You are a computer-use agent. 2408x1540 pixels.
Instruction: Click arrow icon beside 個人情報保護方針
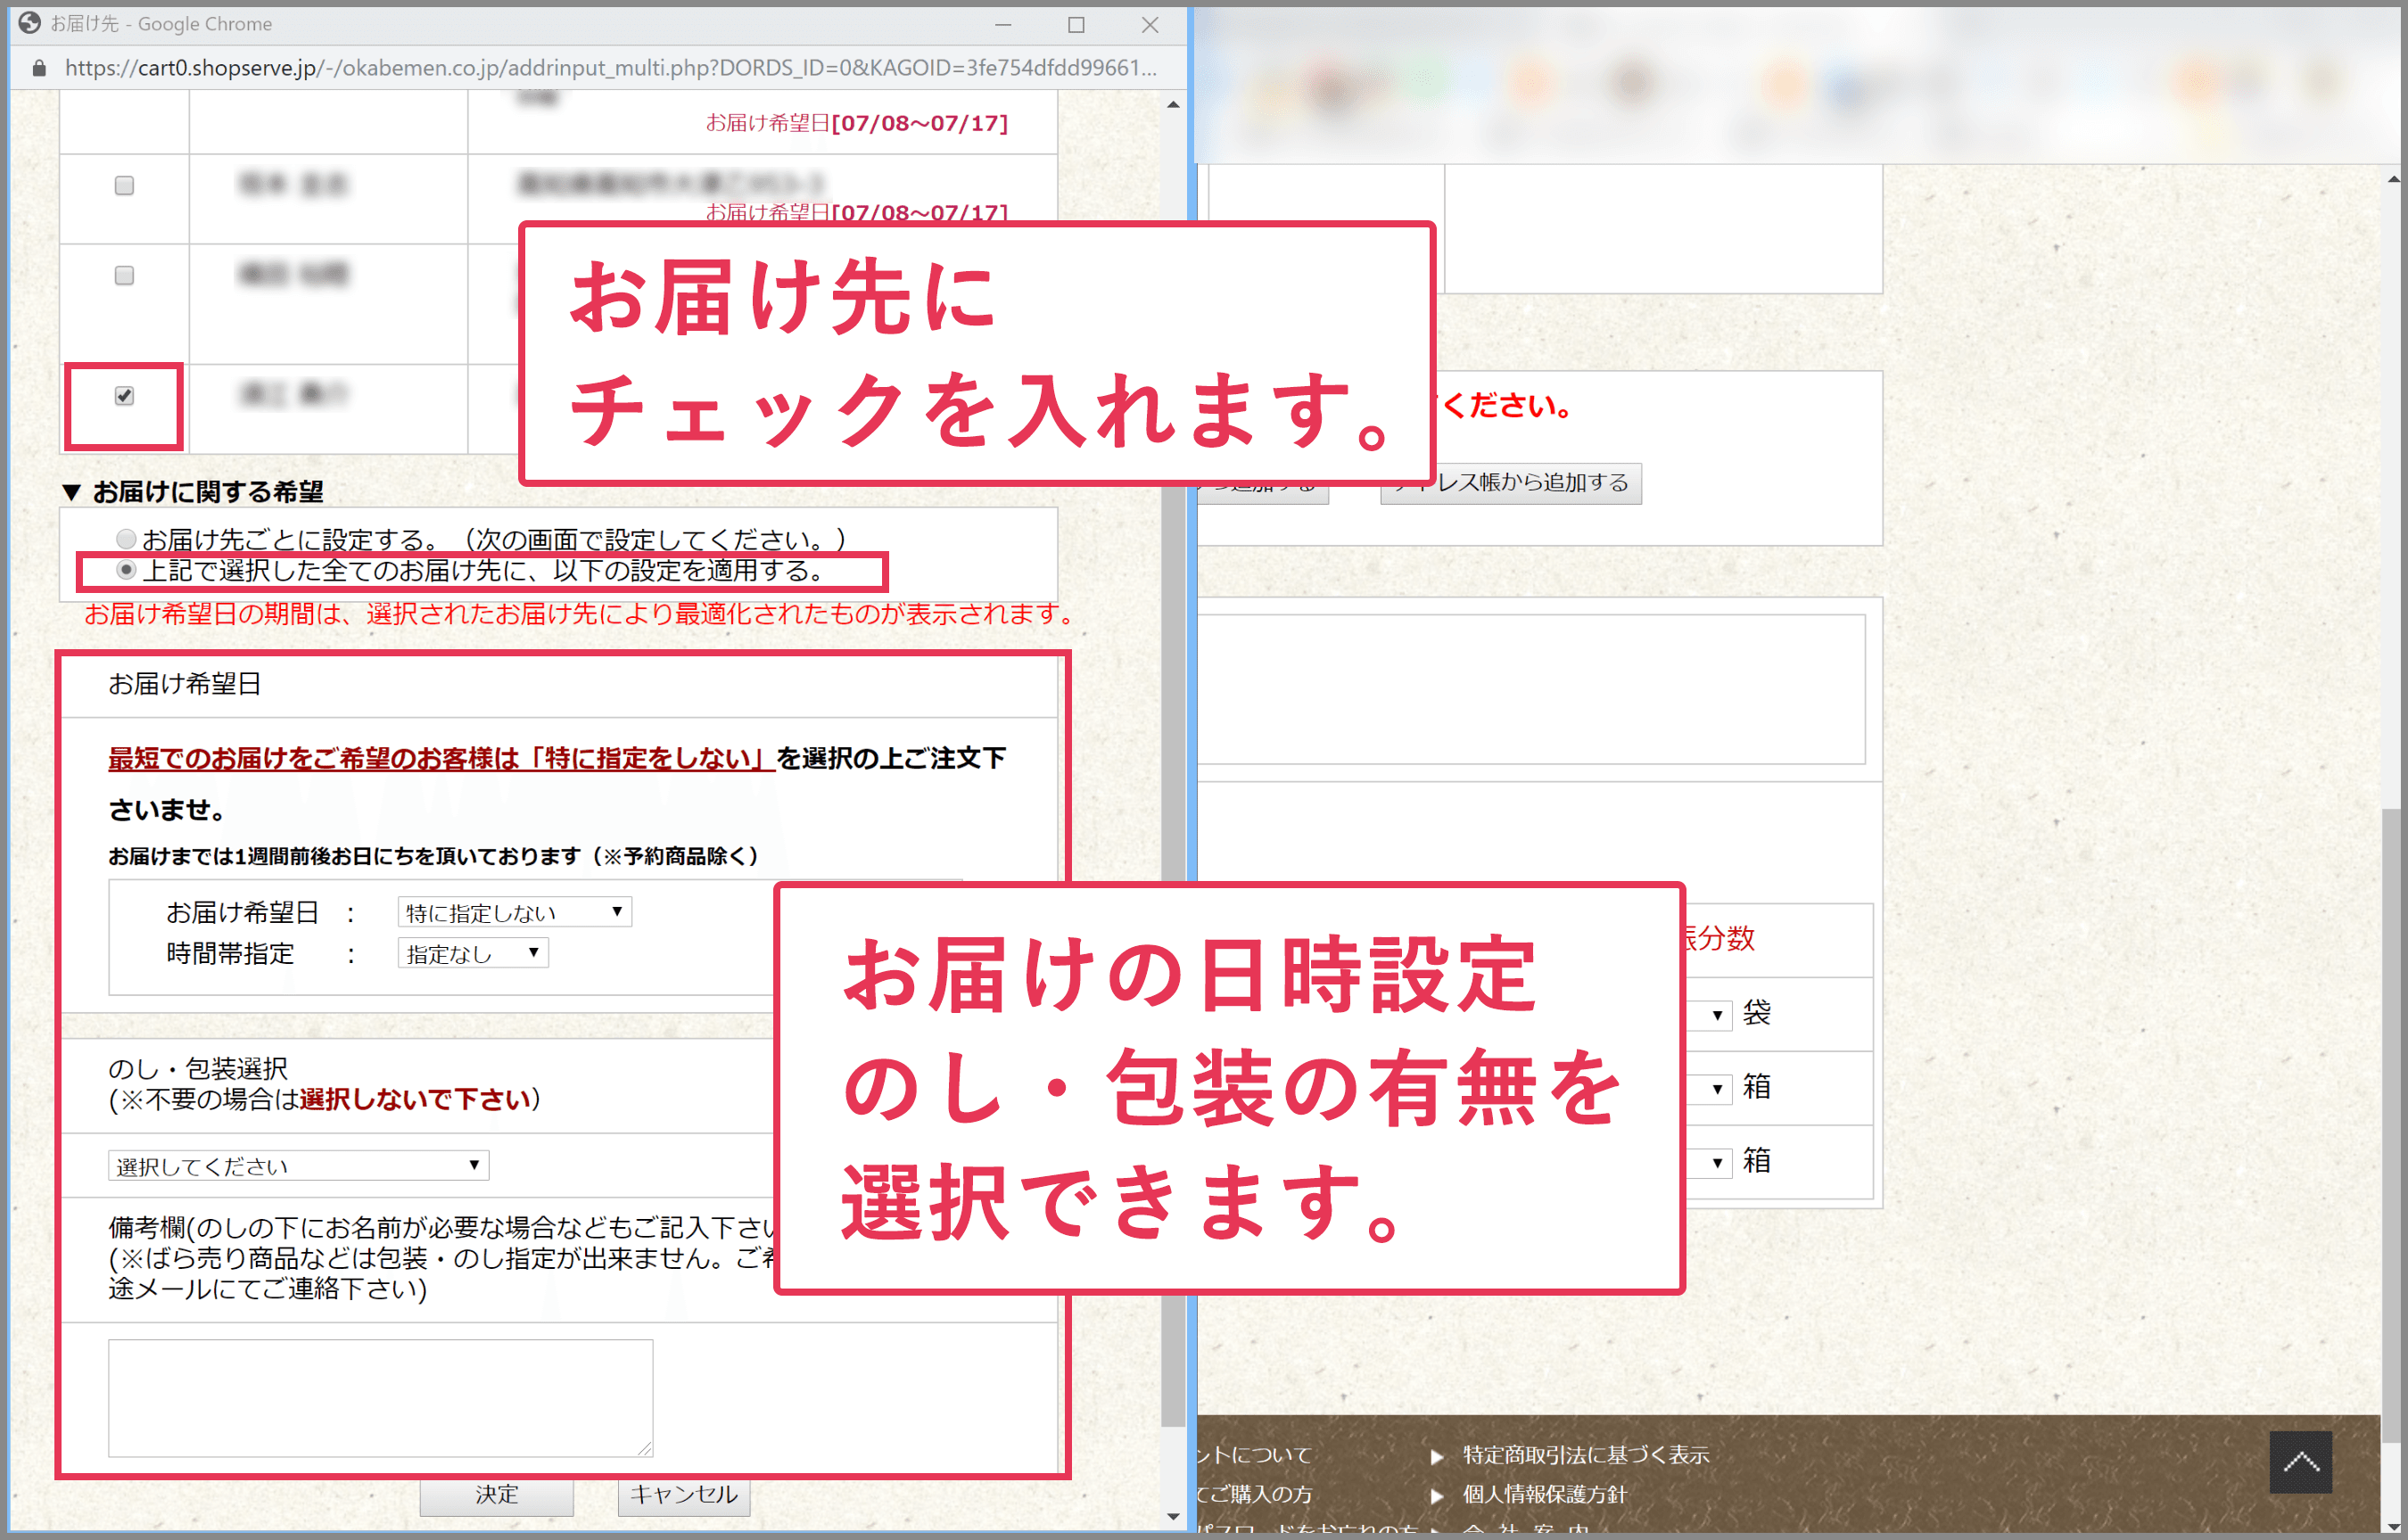click(1437, 1495)
